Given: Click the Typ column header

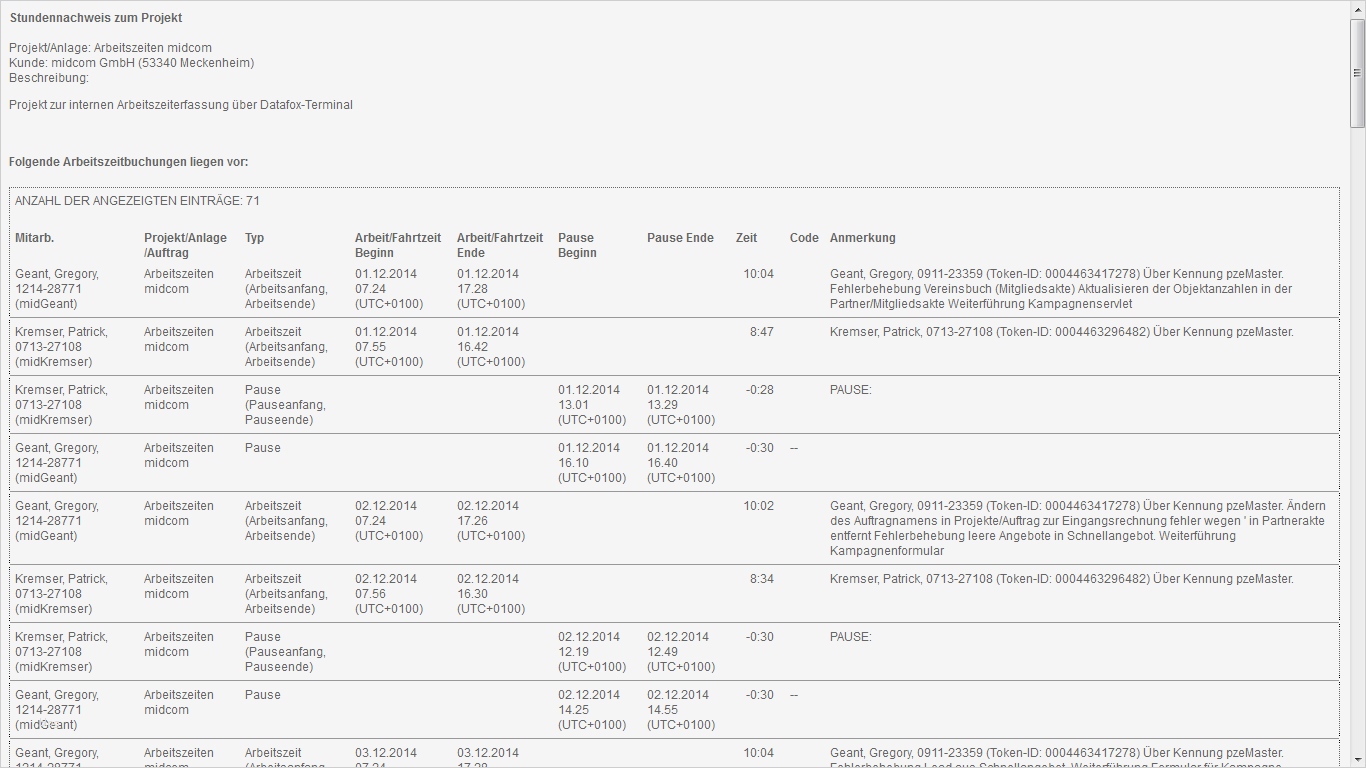Looking at the screenshot, I should click(x=255, y=238).
